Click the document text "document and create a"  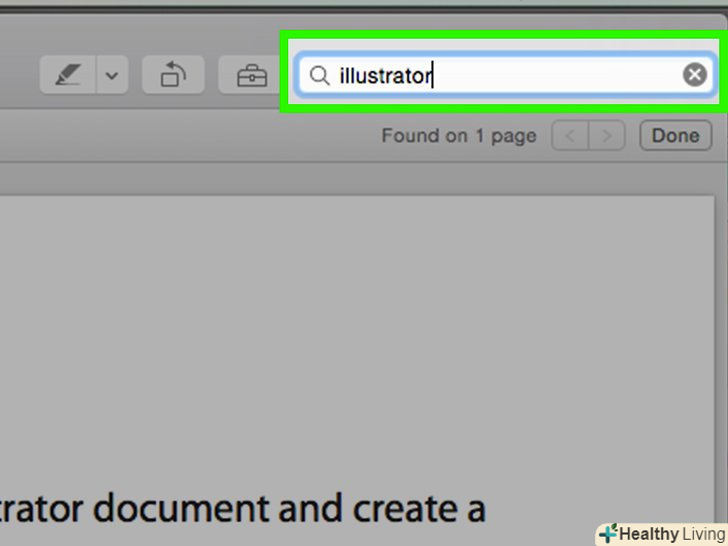pos(289,509)
